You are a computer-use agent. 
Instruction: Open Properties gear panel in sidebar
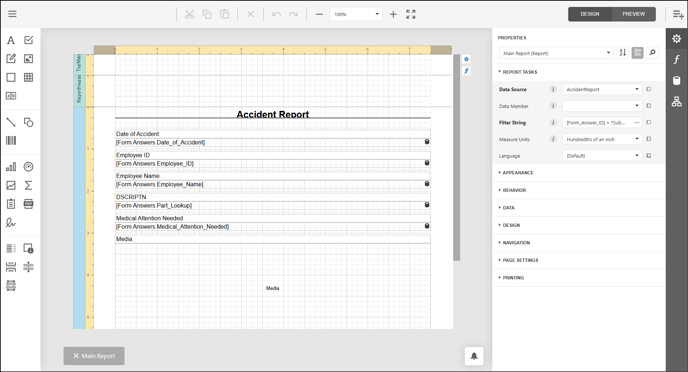point(677,39)
